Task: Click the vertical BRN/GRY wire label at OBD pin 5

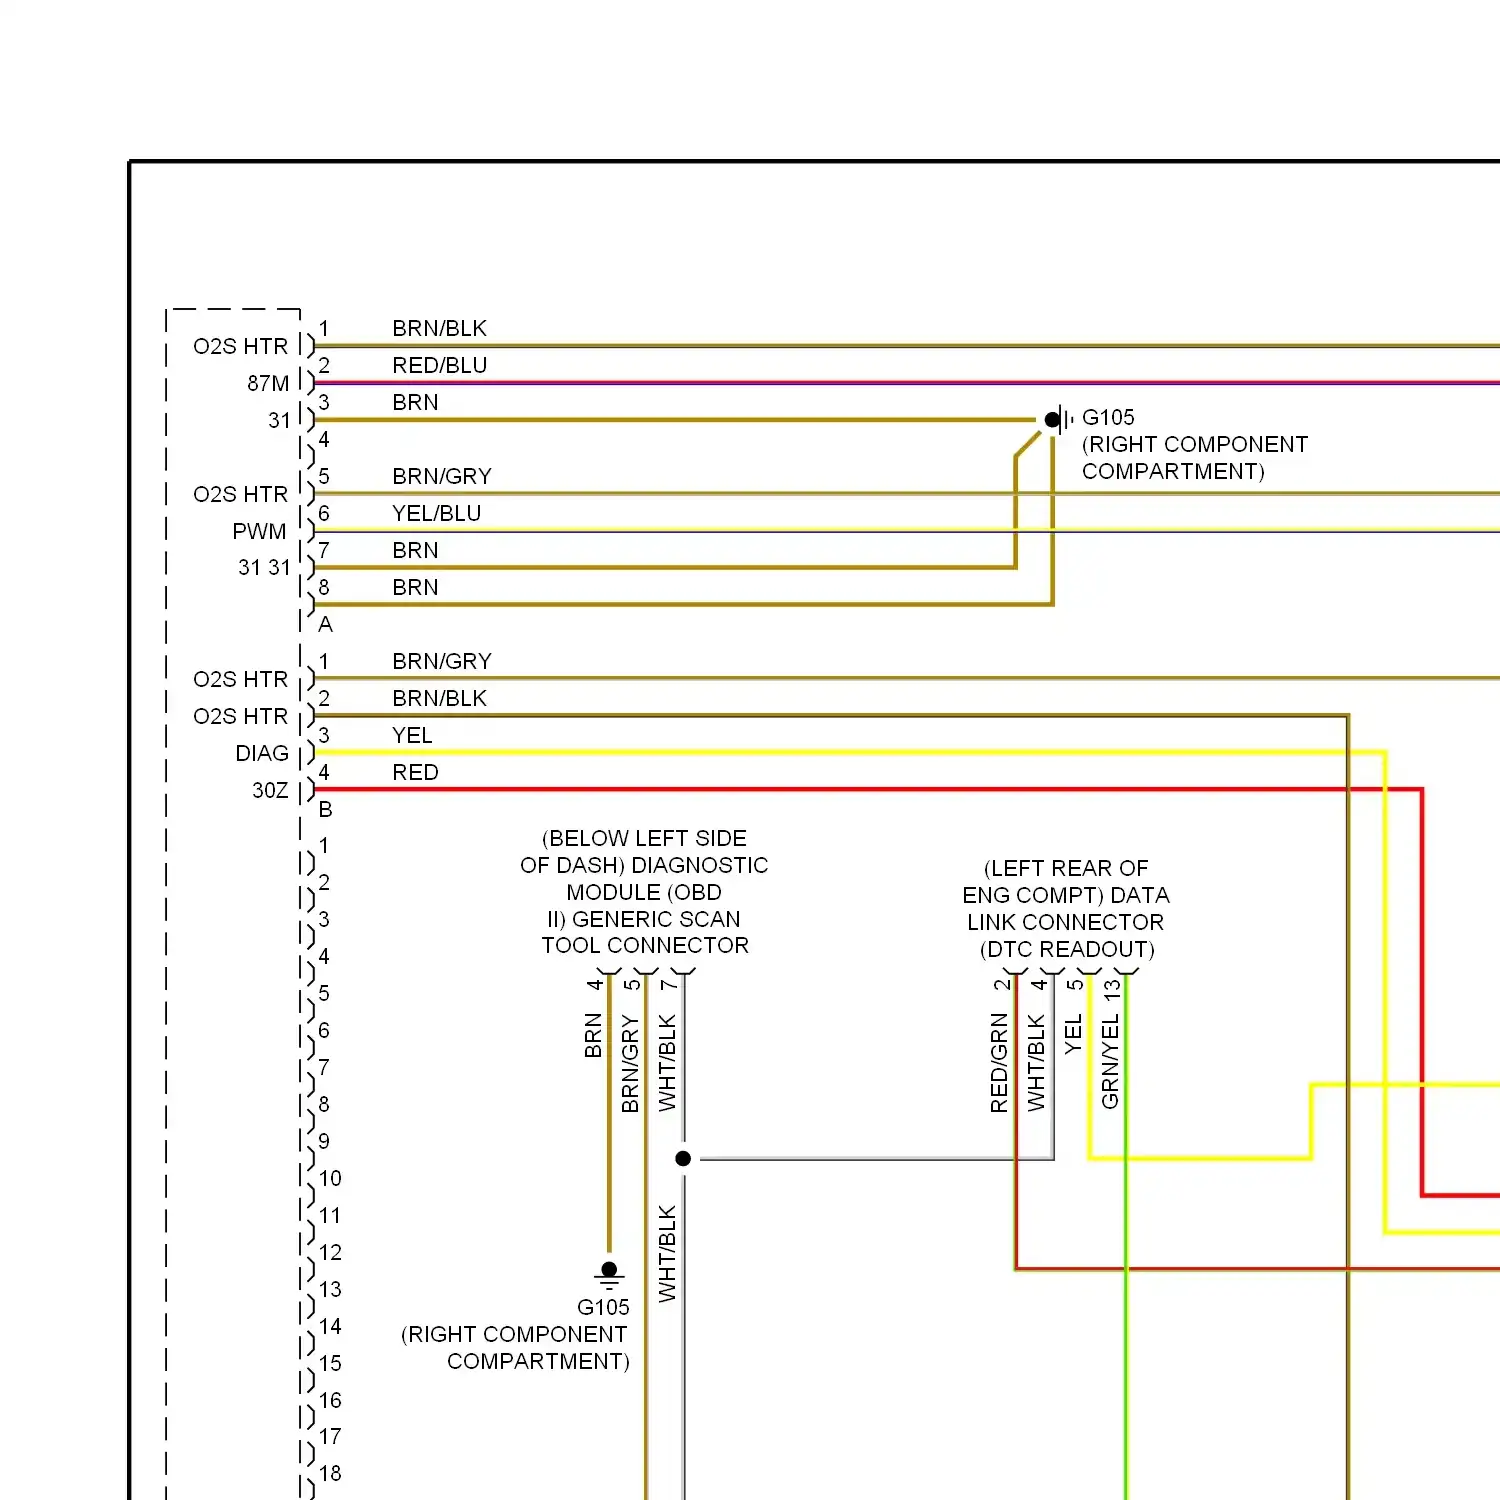Action: click(630, 1064)
